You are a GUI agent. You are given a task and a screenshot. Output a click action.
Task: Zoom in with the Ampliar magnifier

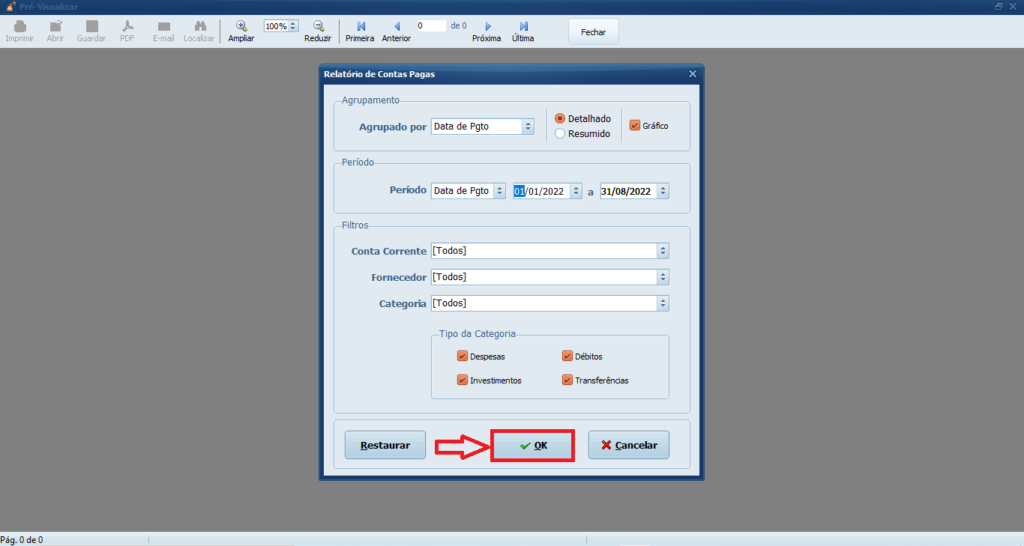[241, 26]
